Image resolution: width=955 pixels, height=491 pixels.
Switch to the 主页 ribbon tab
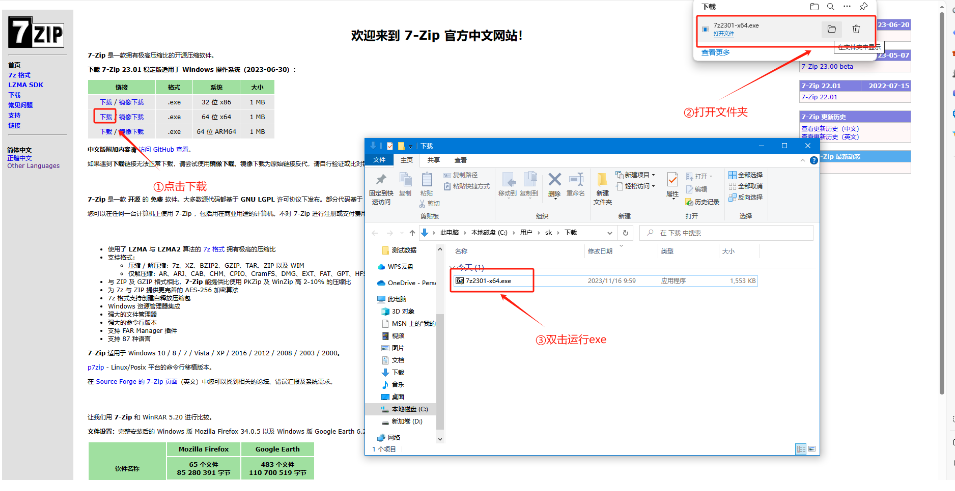[406, 160]
